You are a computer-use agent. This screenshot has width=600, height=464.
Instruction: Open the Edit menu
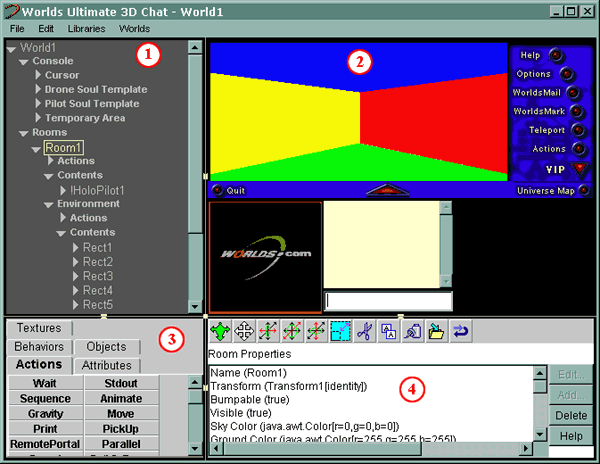pos(46,29)
